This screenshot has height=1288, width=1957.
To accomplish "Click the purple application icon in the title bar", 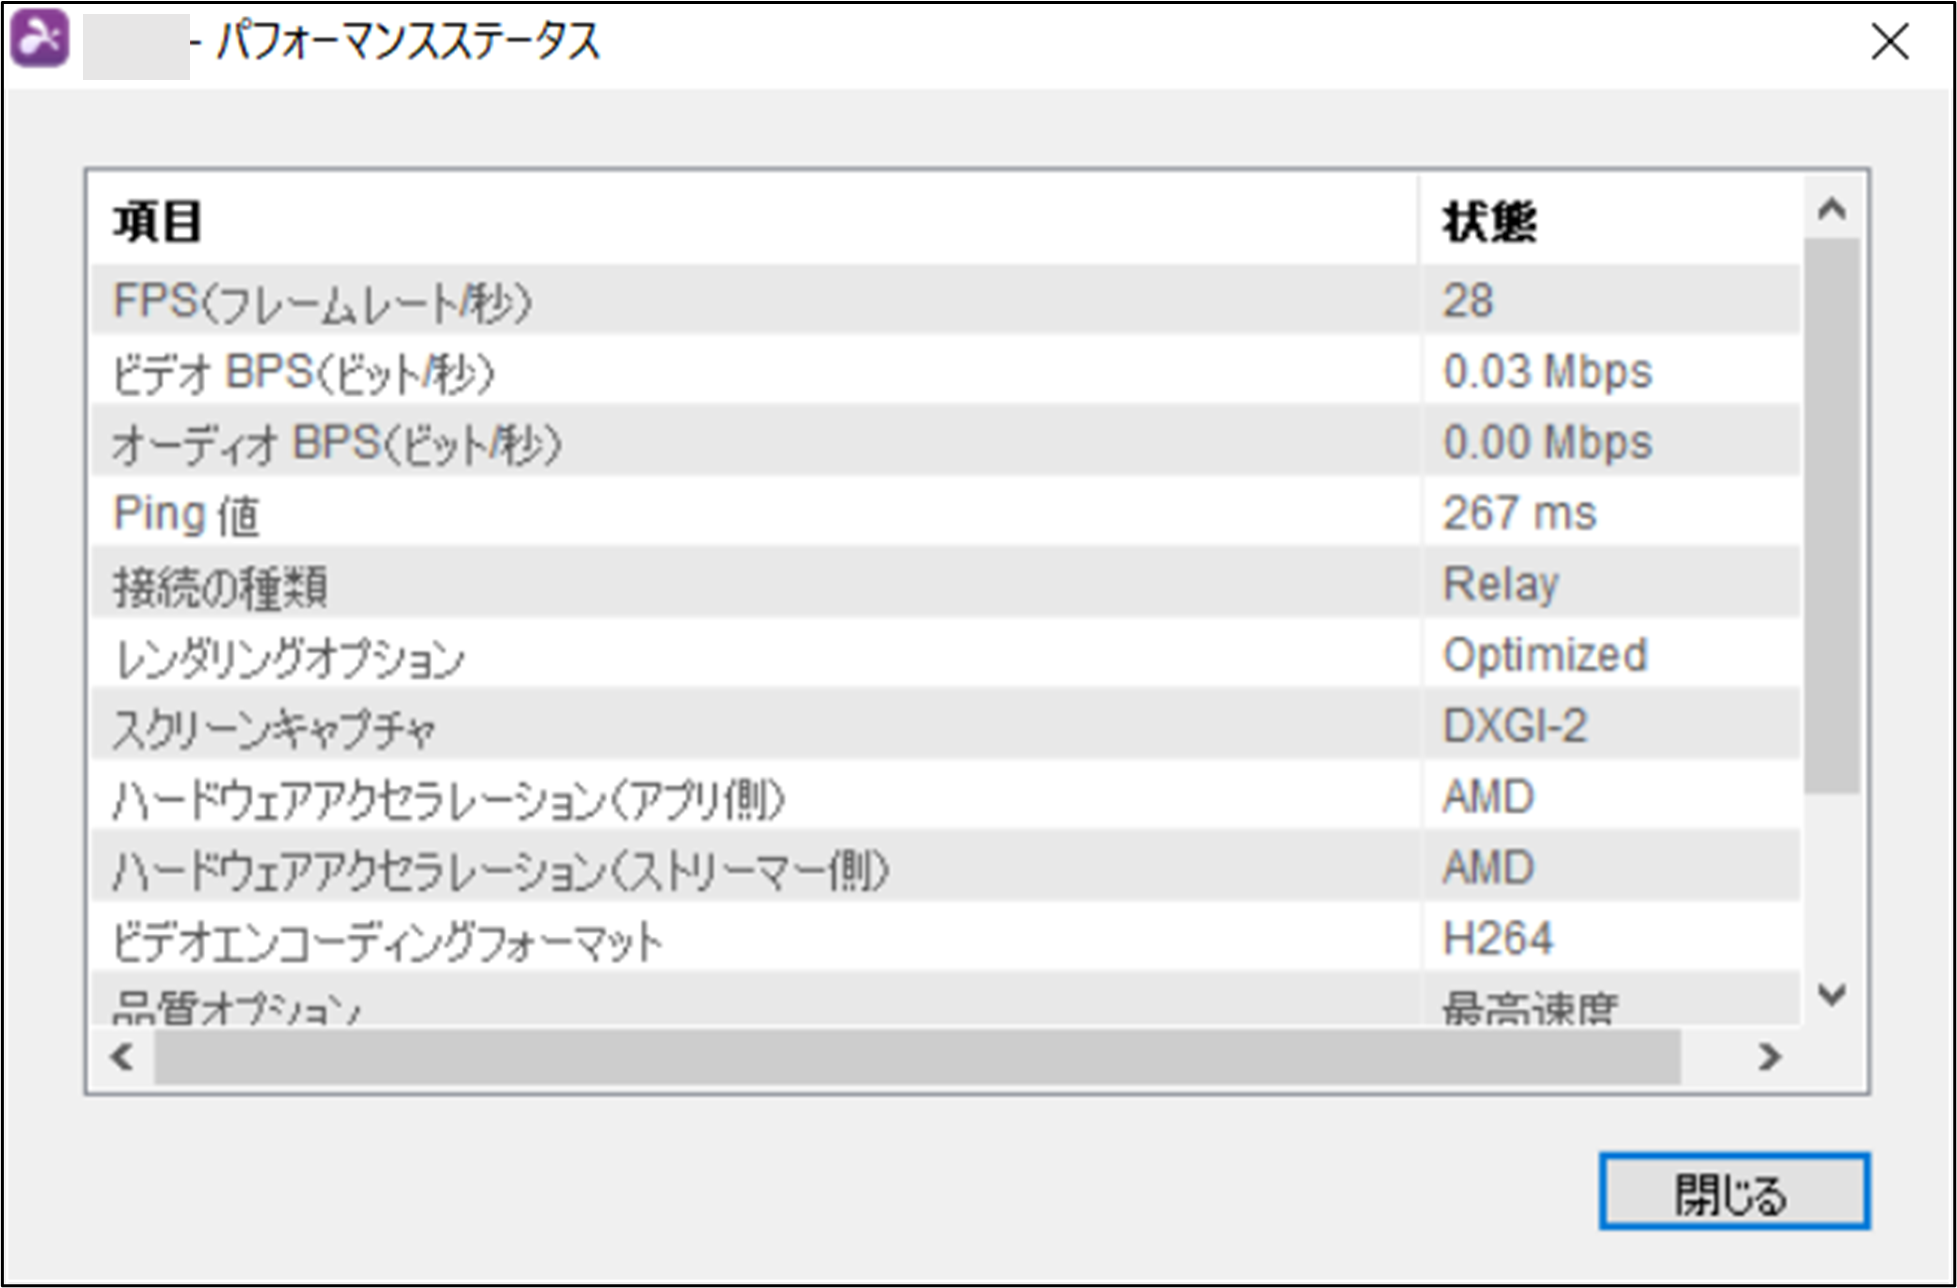I will [39, 40].
